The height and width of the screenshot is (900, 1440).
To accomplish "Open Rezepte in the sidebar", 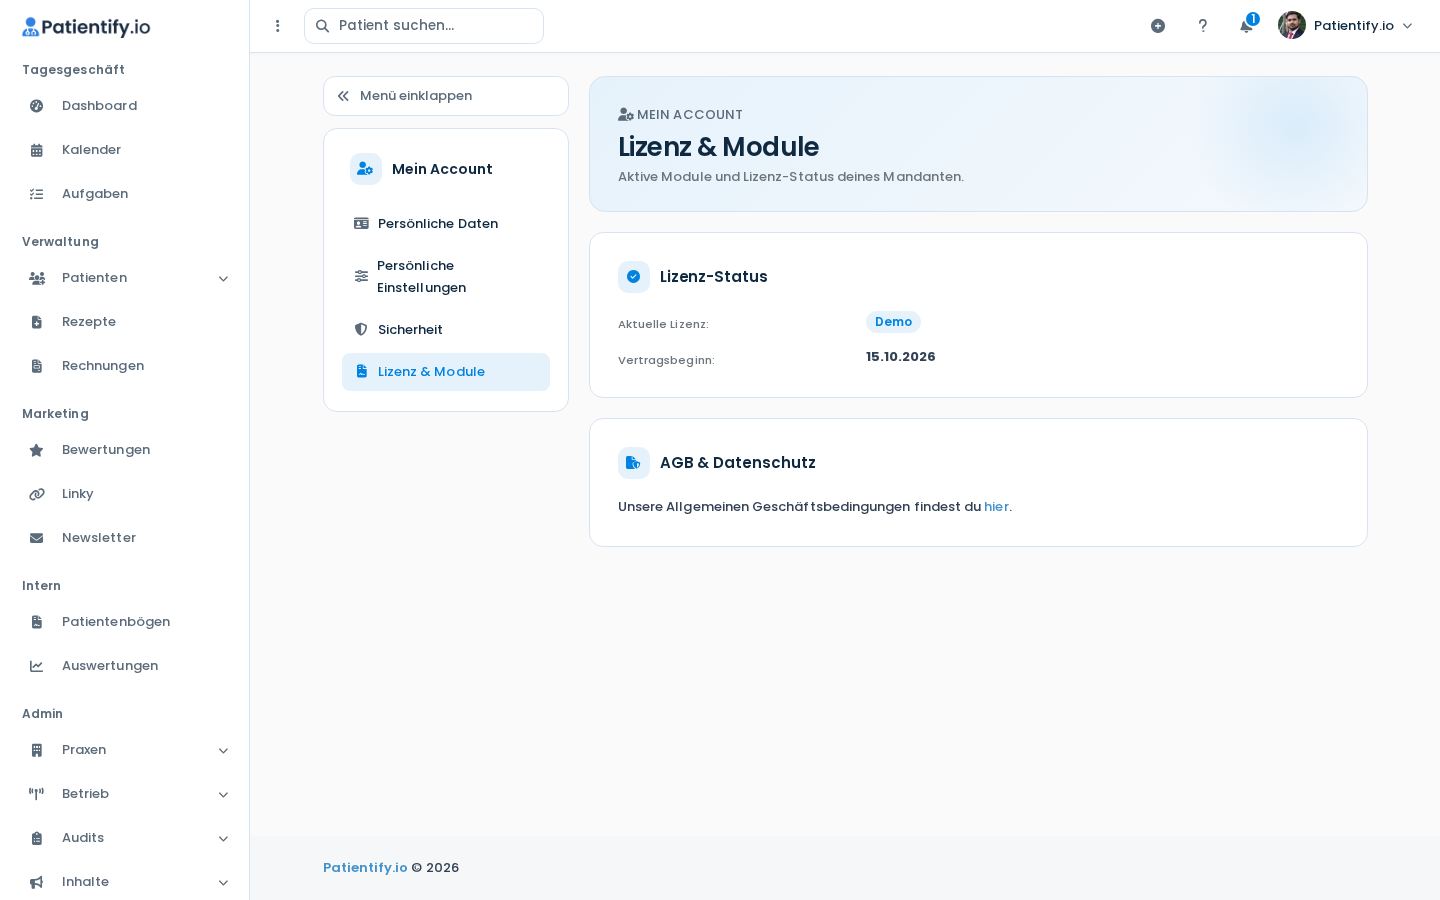I will (x=124, y=322).
